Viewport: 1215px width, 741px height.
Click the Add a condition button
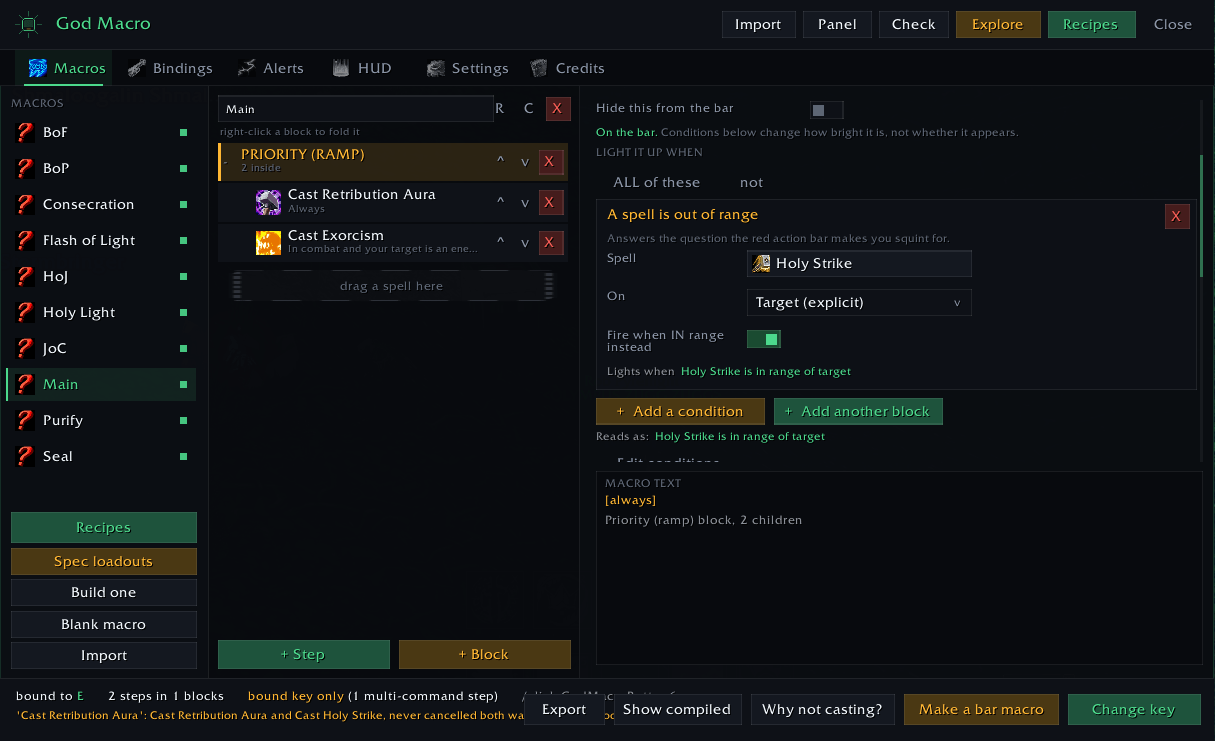680,411
